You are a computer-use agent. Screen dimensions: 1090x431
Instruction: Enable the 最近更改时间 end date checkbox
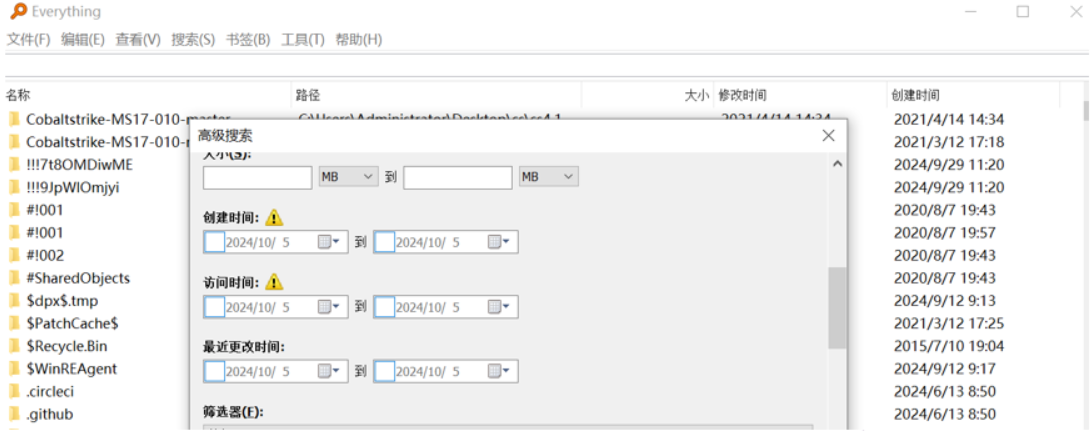click(x=384, y=371)
